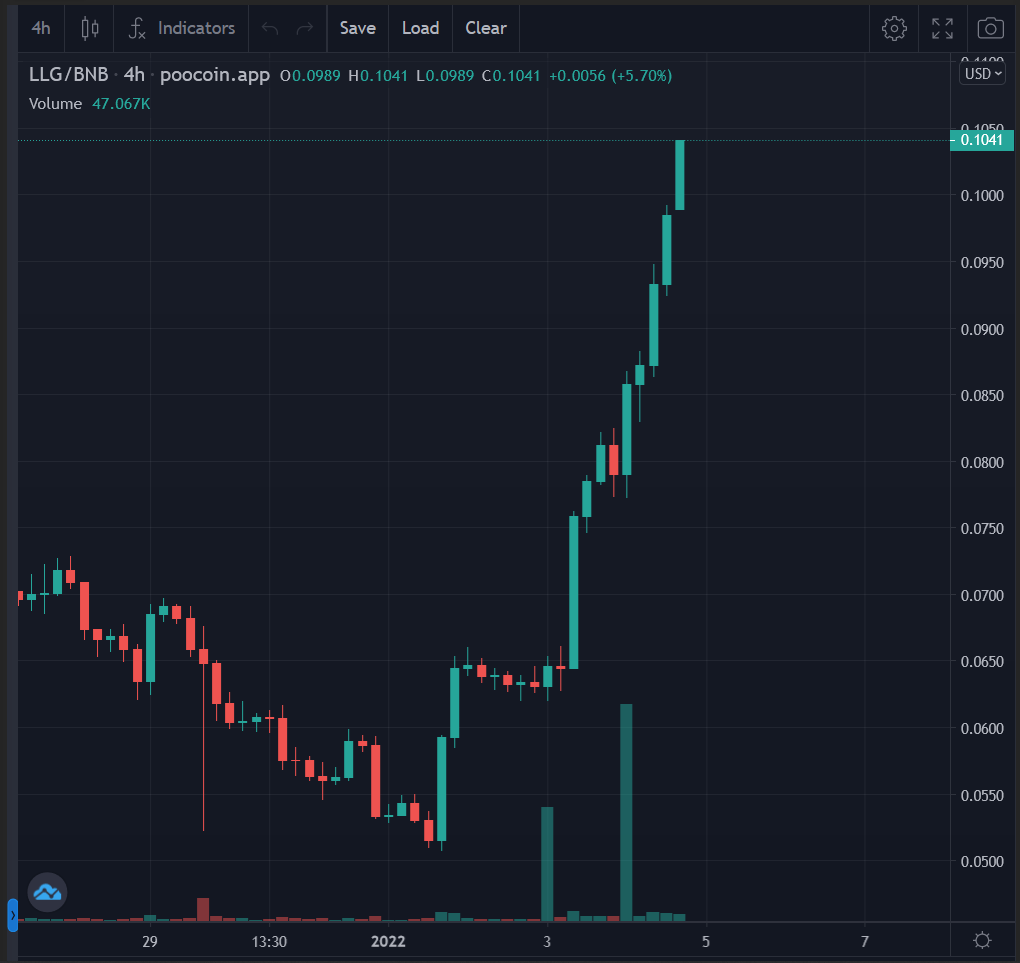Click the 0.0550 price axis label

[982, 795]
